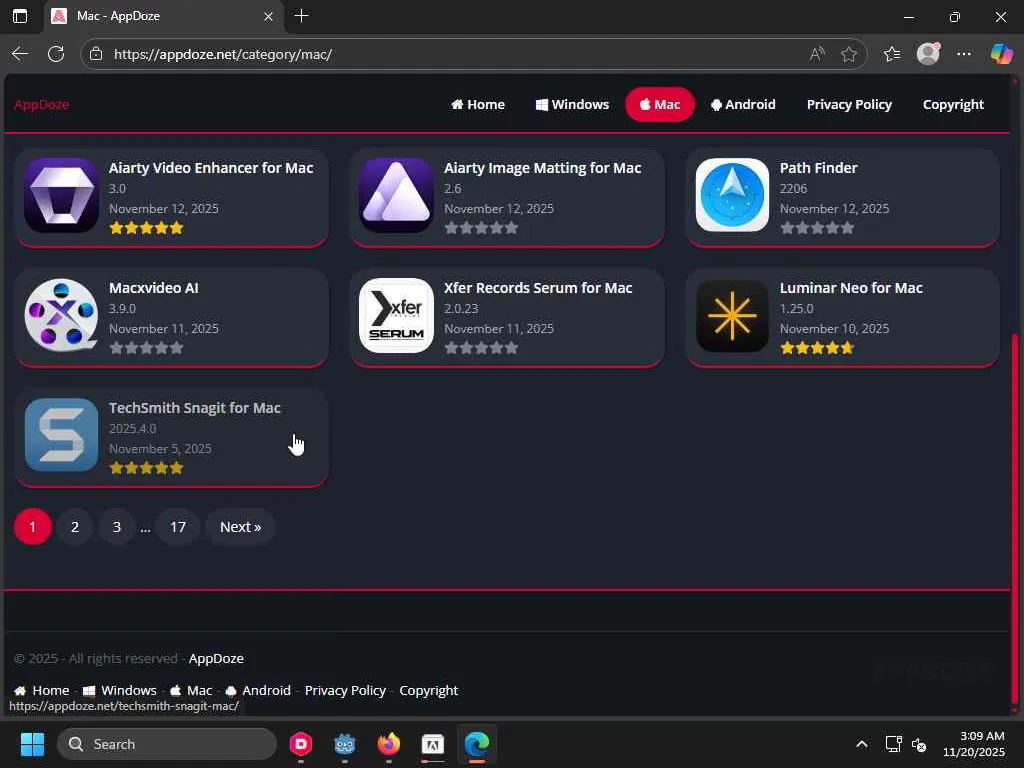Click the Next » pagination button
Screen dimensions: 1024x768
240,526
